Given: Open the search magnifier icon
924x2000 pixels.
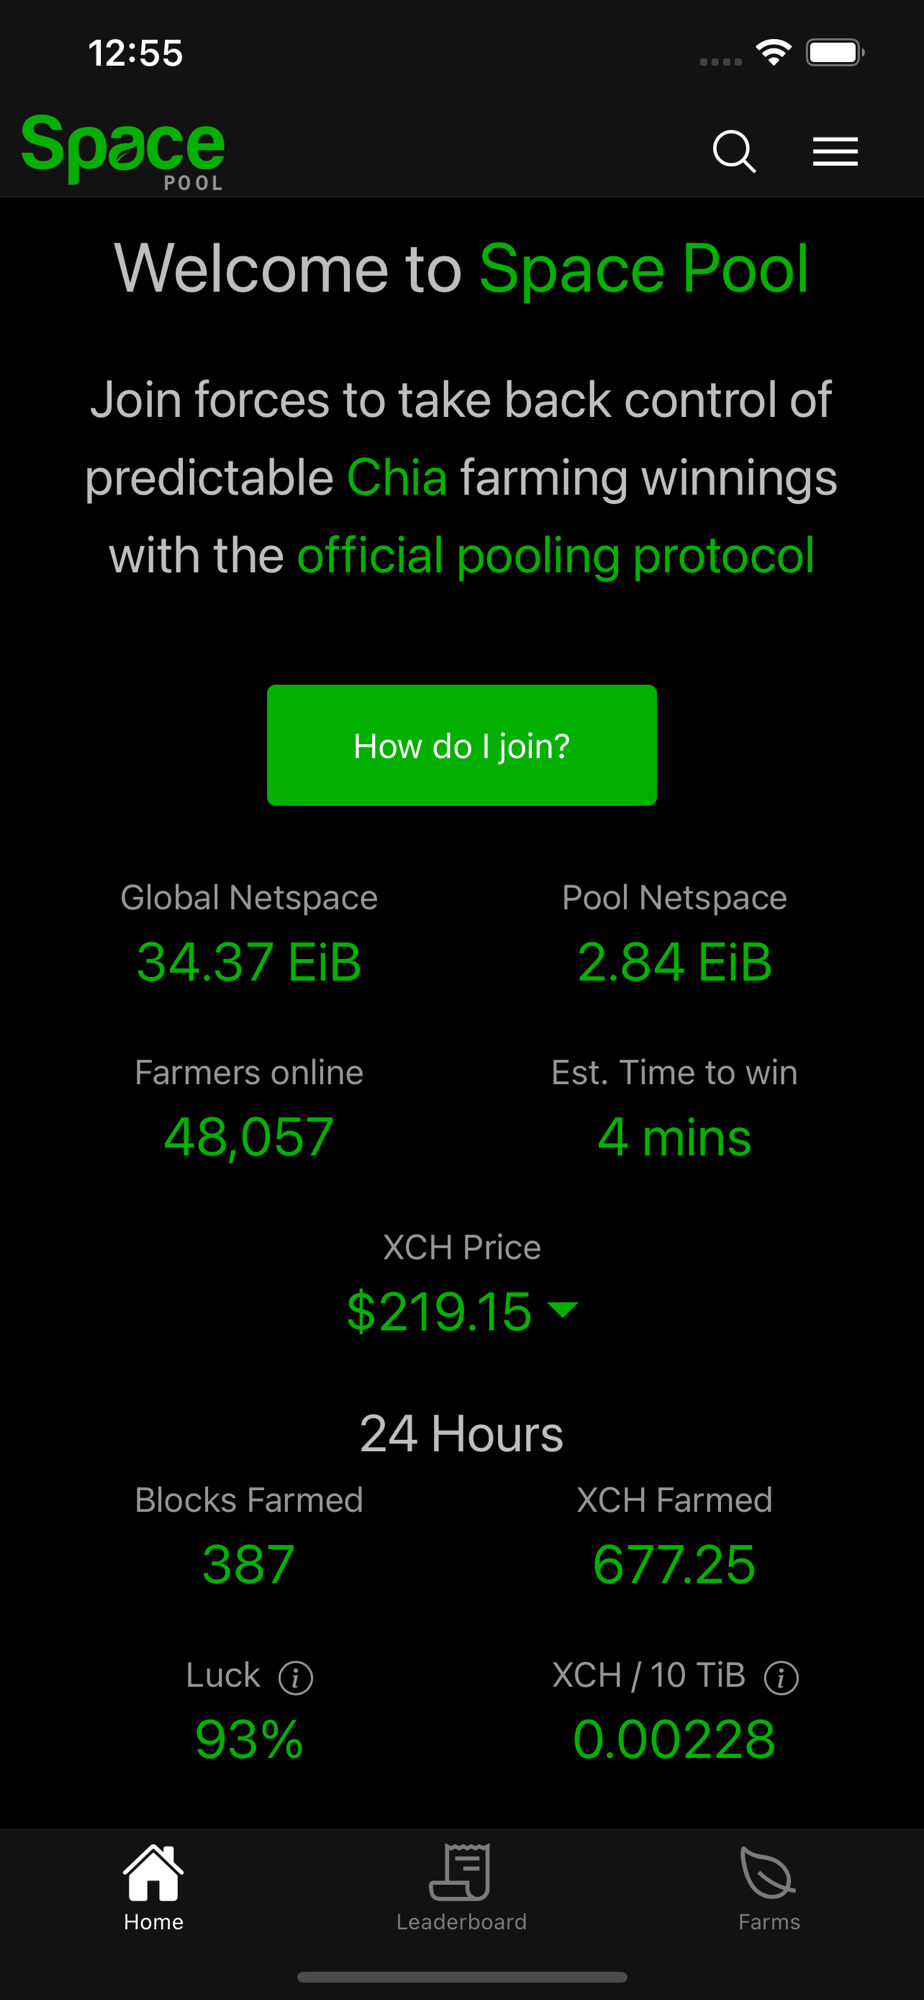Looking at the screenshot, I should [734, 152].
